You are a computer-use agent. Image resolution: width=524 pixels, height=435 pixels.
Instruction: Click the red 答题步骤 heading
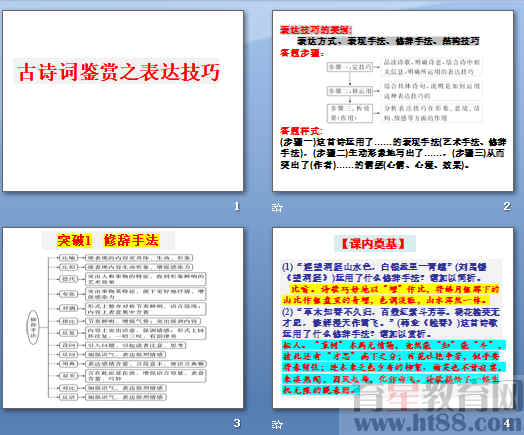point(302,53)
